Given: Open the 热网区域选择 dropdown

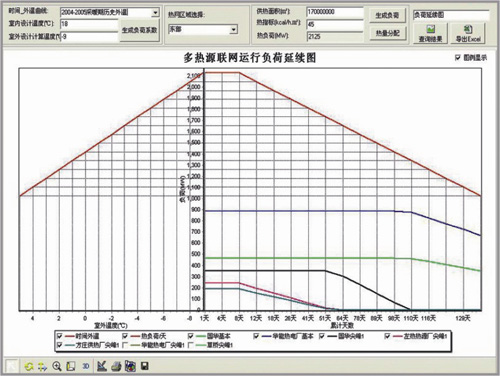Looking at the screenshot, I should 234,30.
